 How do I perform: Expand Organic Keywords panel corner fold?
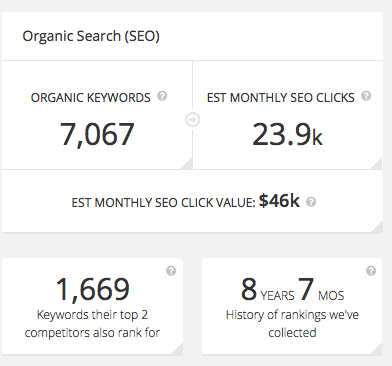point(187,164)
